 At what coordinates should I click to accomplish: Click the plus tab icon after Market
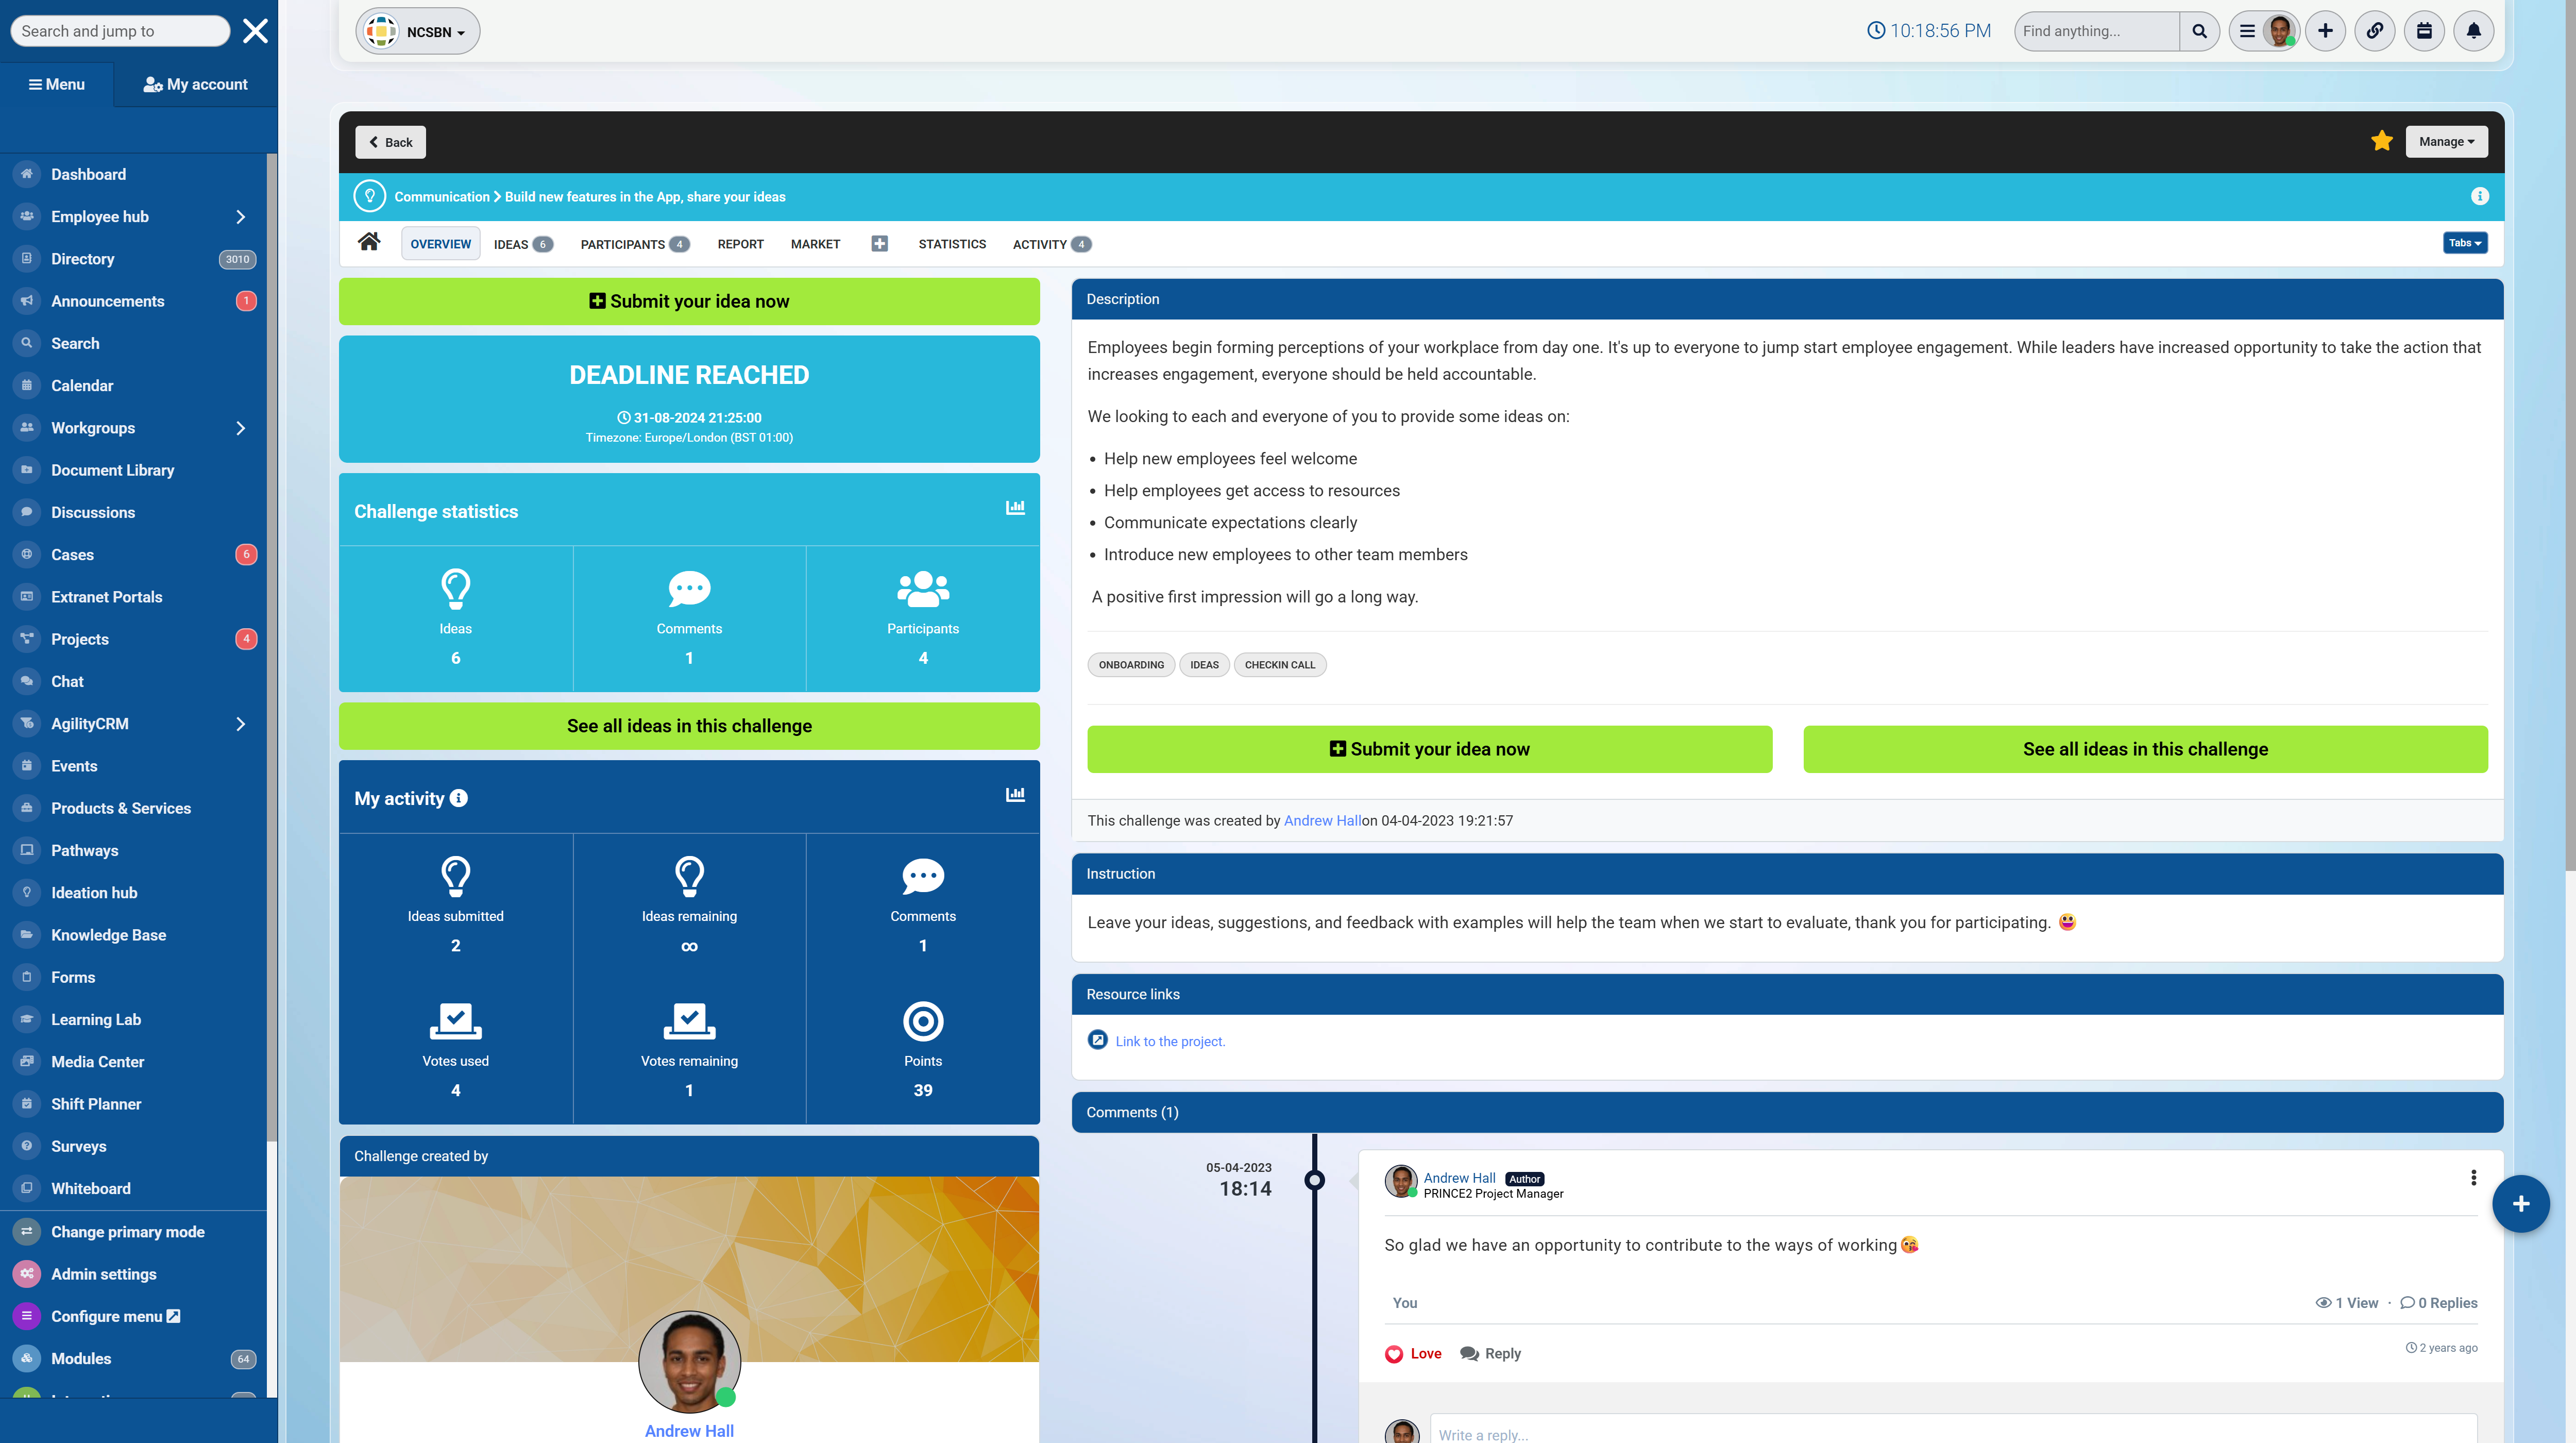click(879, 244)
